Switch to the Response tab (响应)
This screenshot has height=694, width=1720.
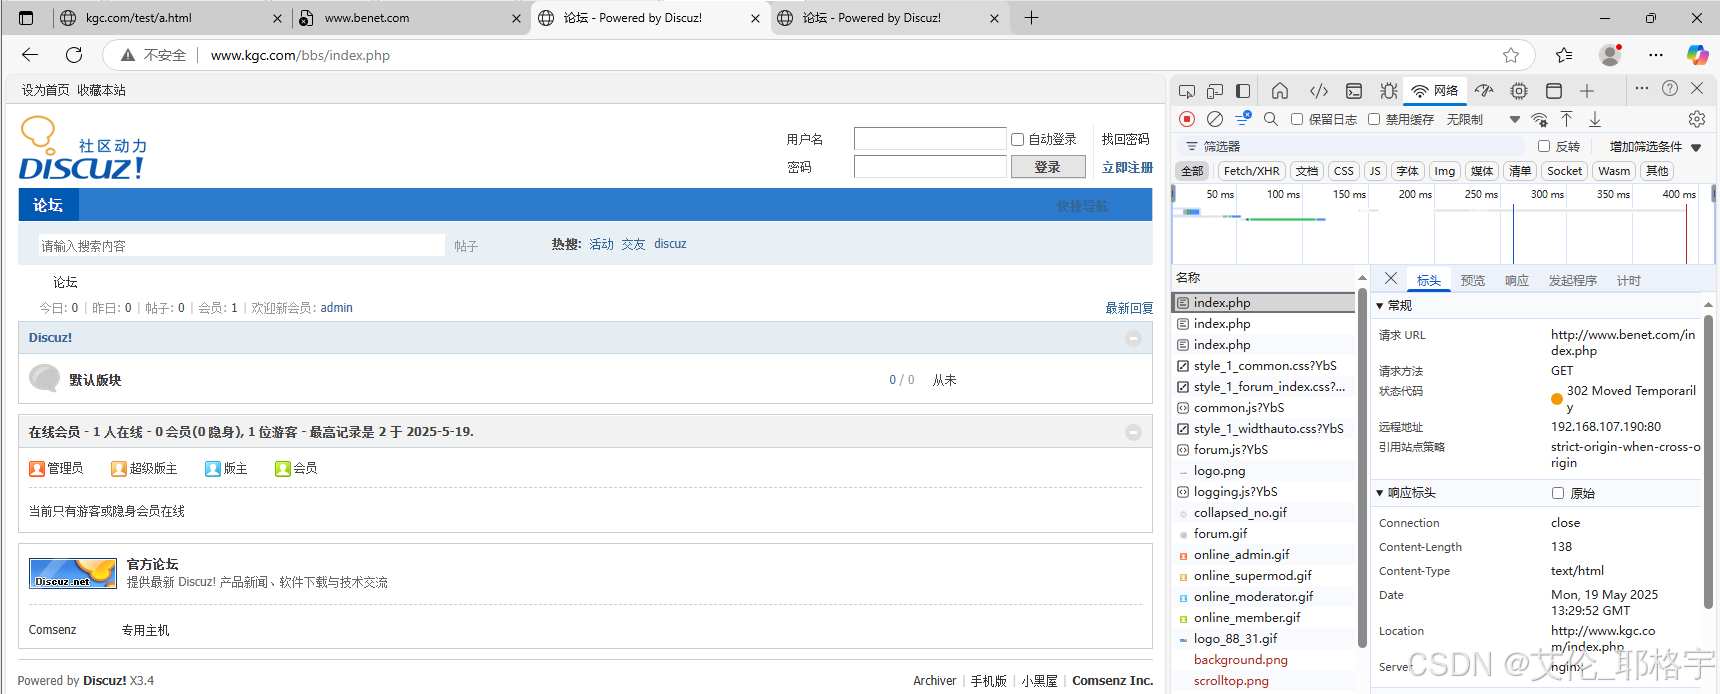tap(1517, 281)
